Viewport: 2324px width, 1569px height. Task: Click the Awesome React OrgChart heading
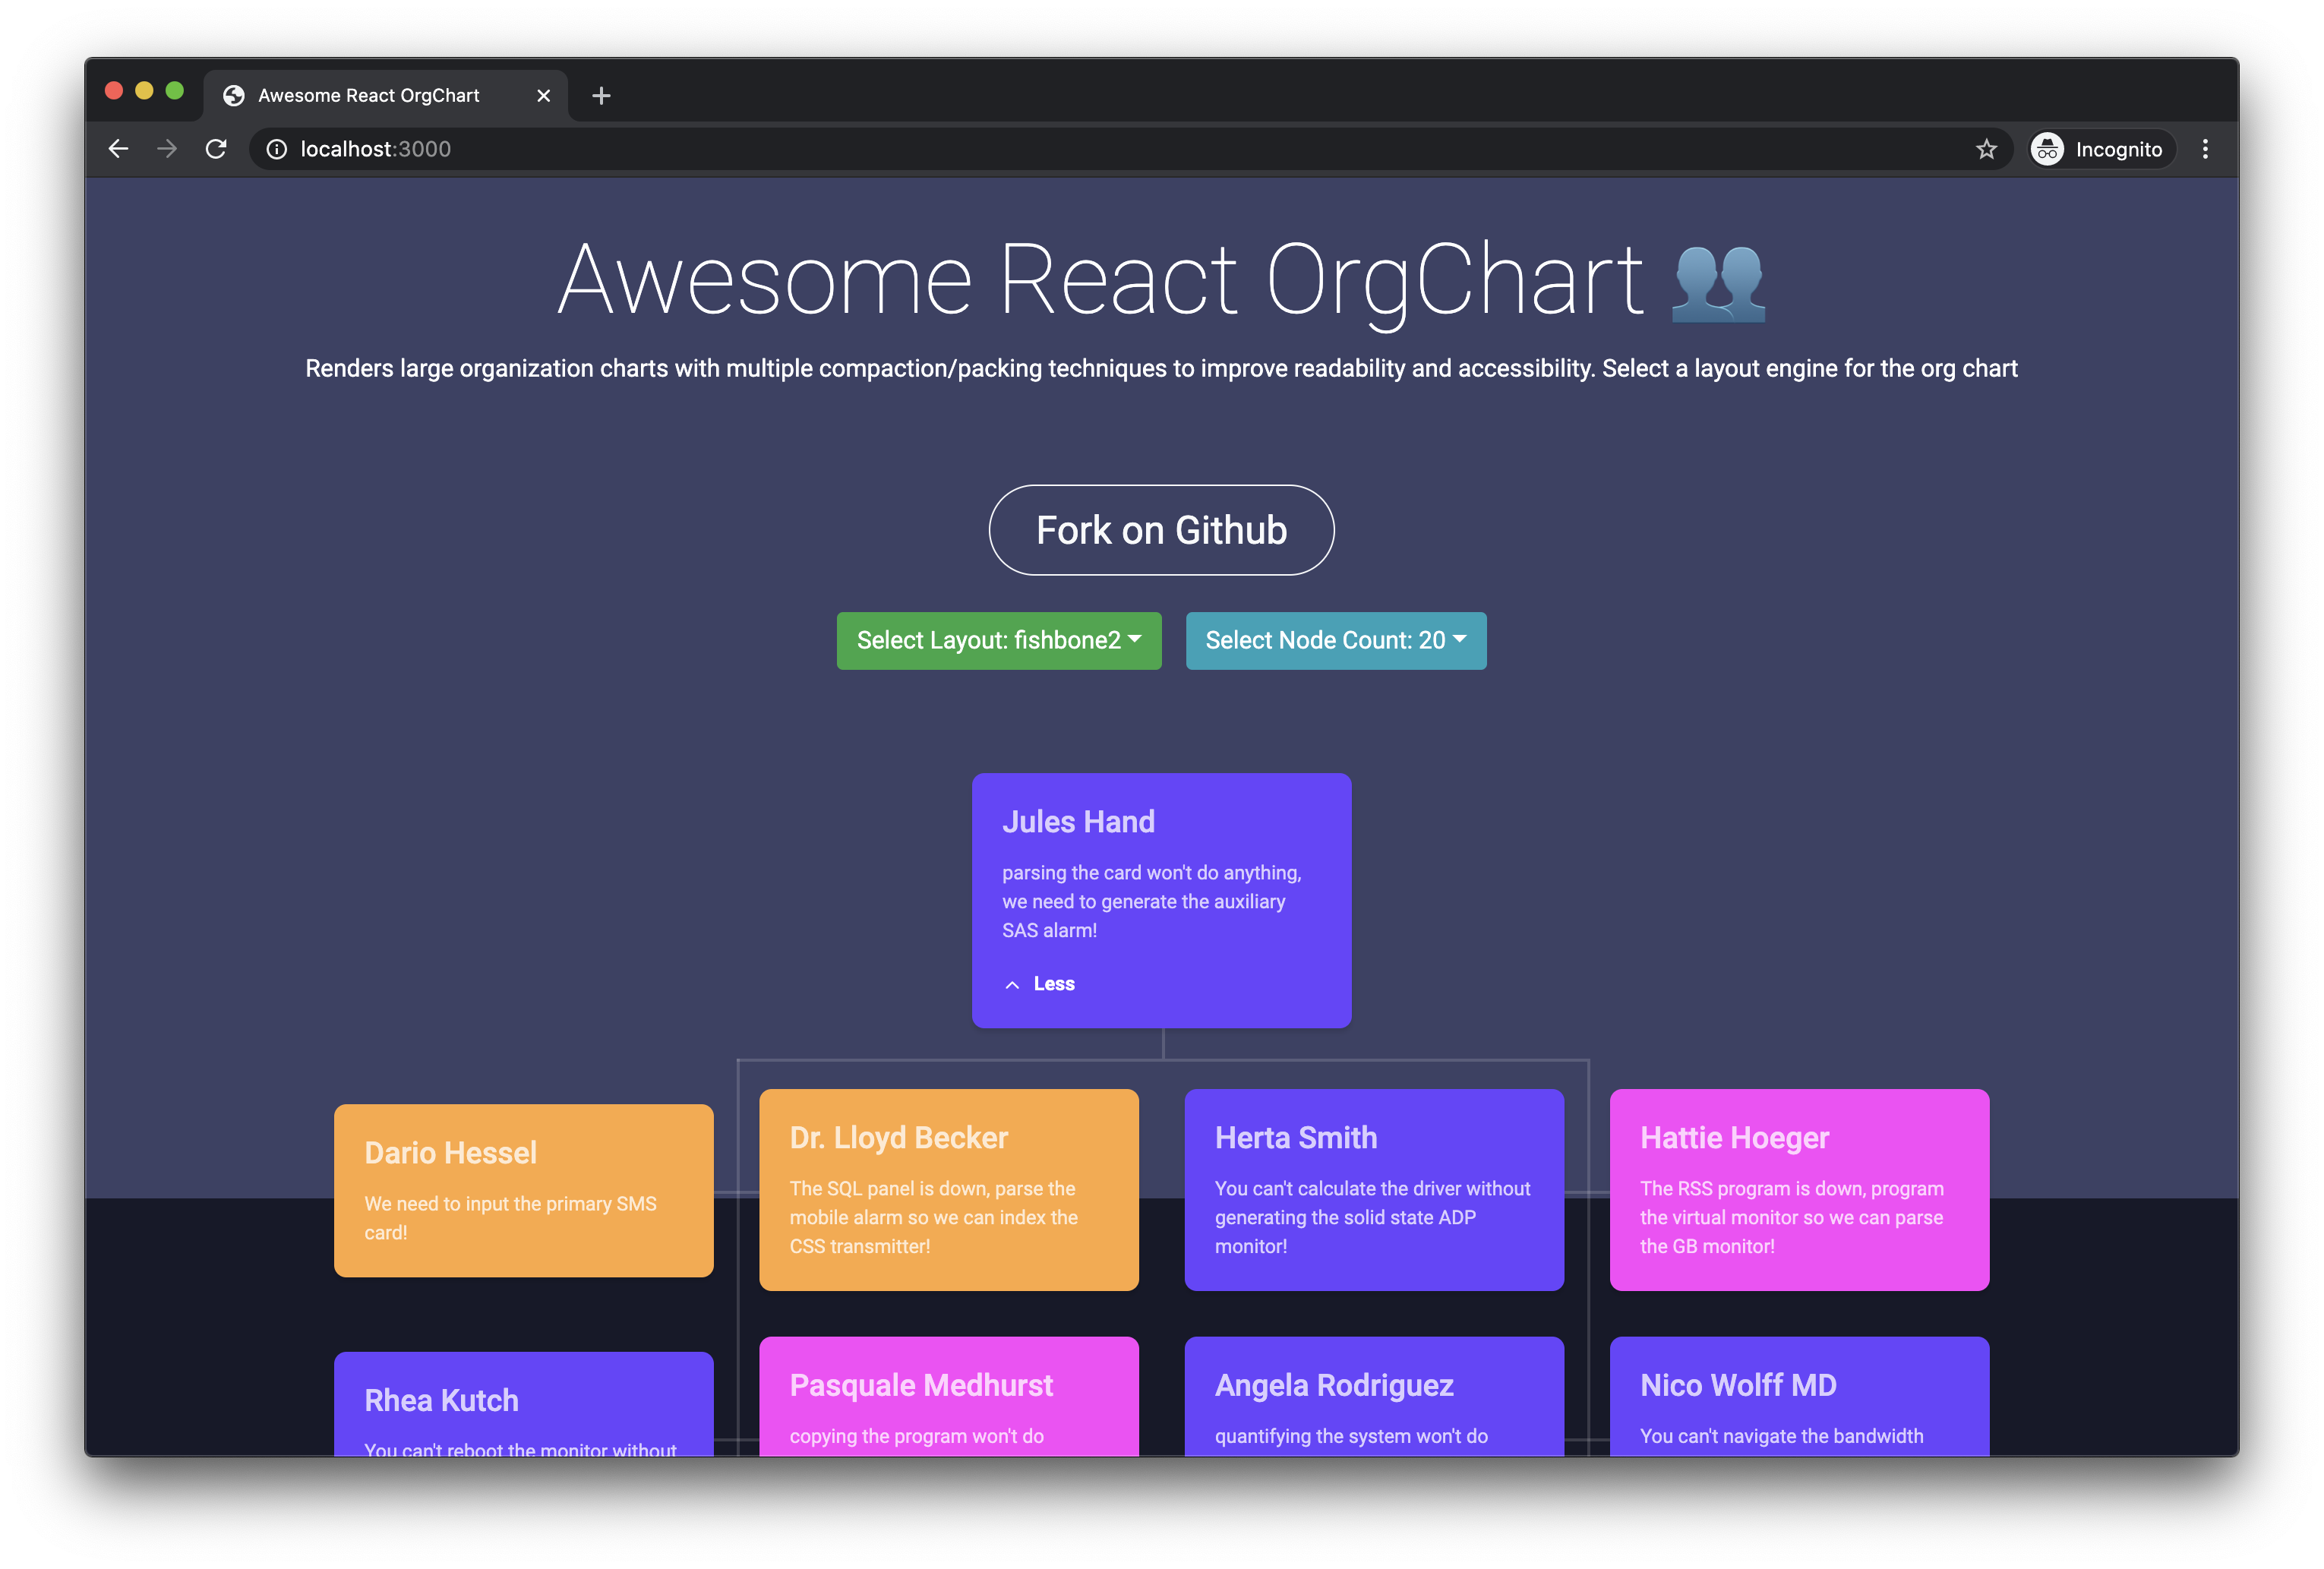[x=1100, y=280]
